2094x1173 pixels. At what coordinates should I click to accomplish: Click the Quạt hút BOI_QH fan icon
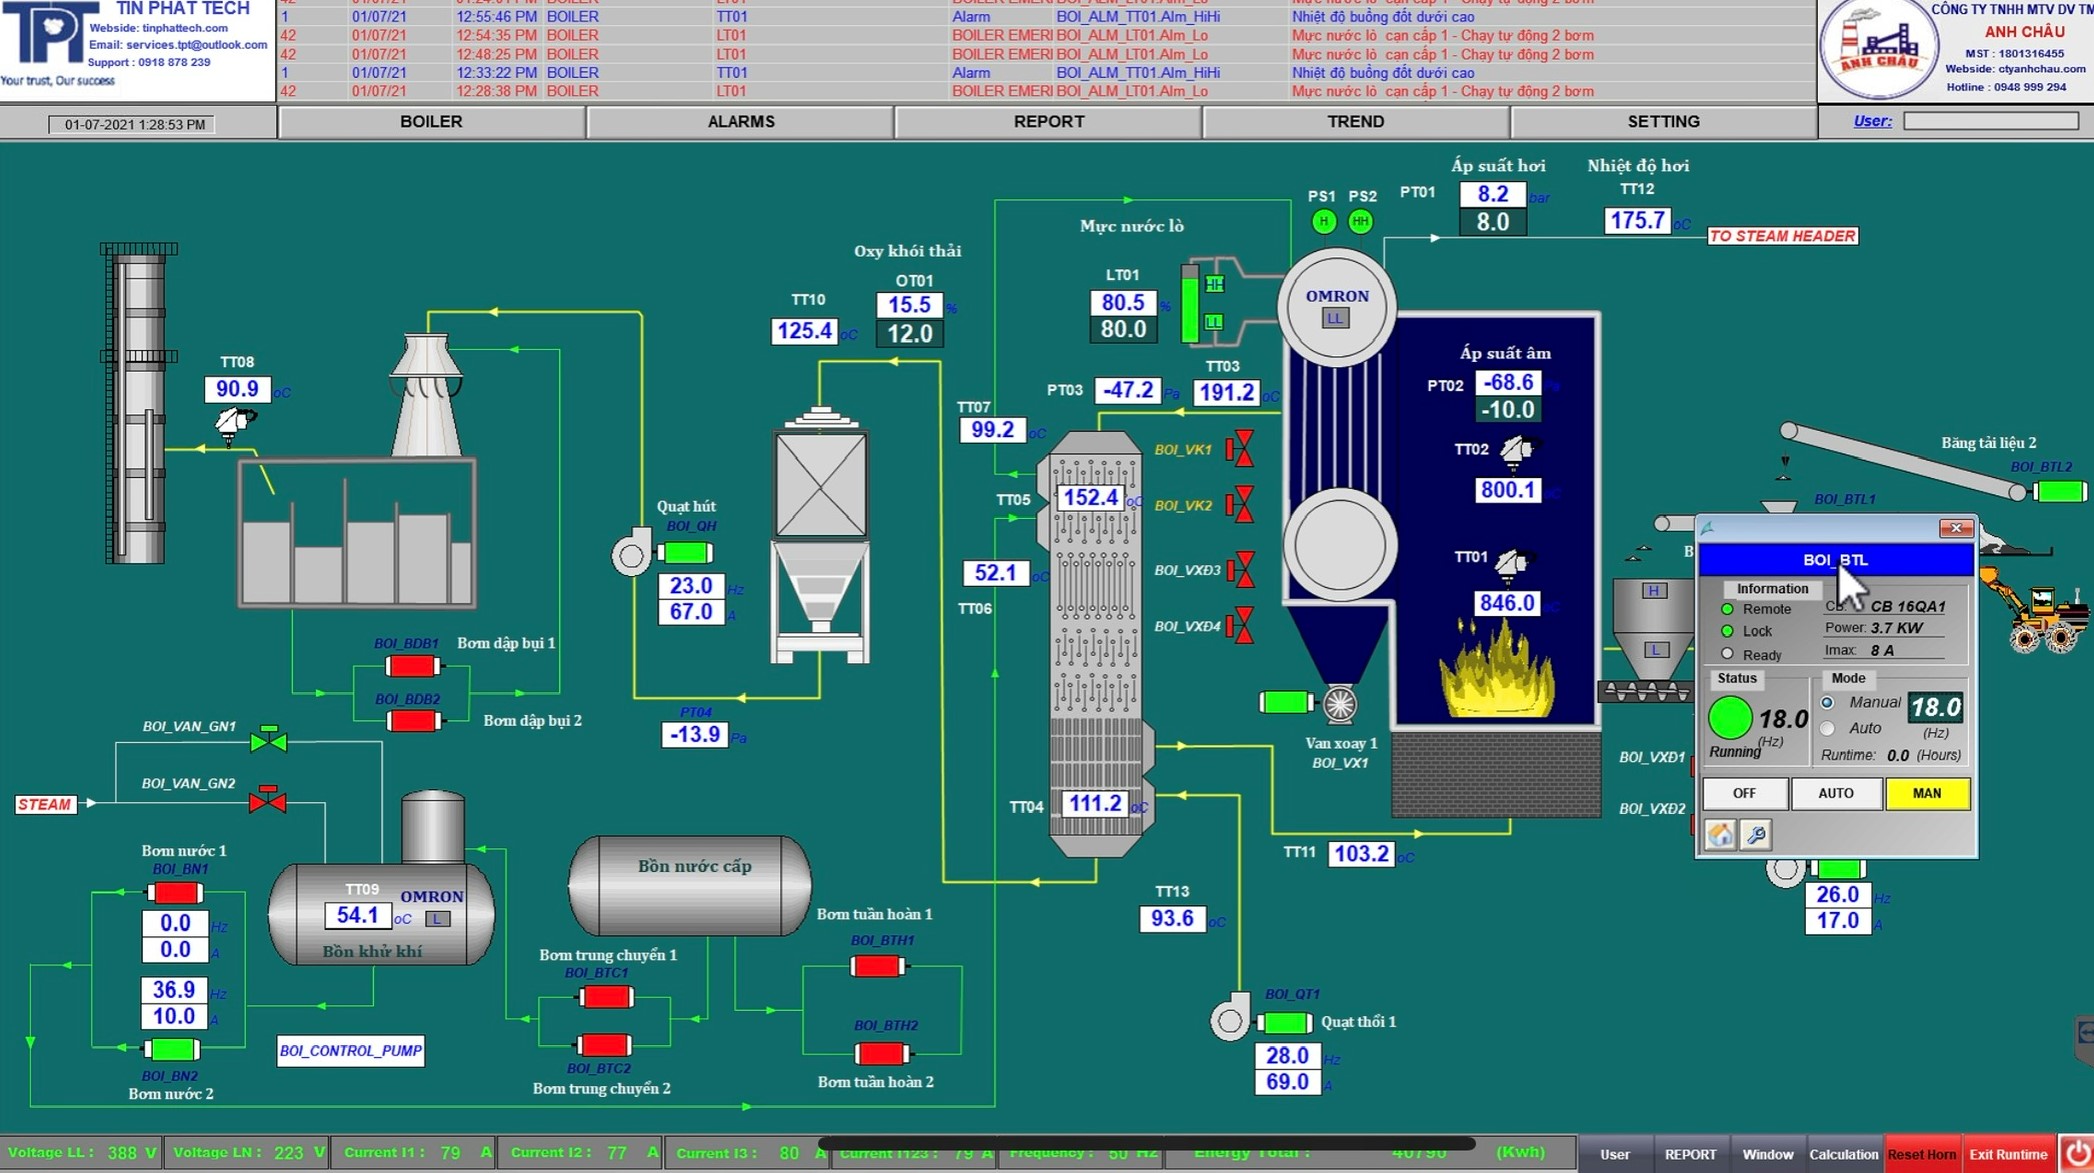(632, 555)
